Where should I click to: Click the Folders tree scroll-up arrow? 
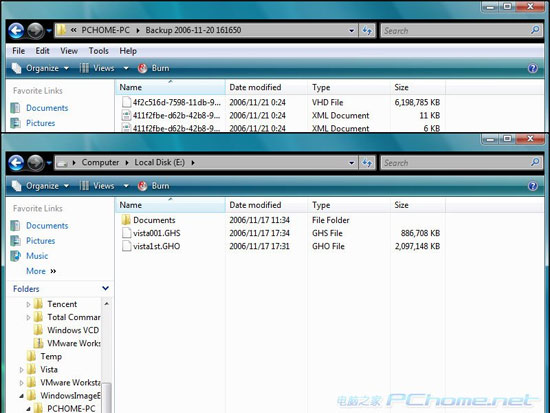[106, 304]
